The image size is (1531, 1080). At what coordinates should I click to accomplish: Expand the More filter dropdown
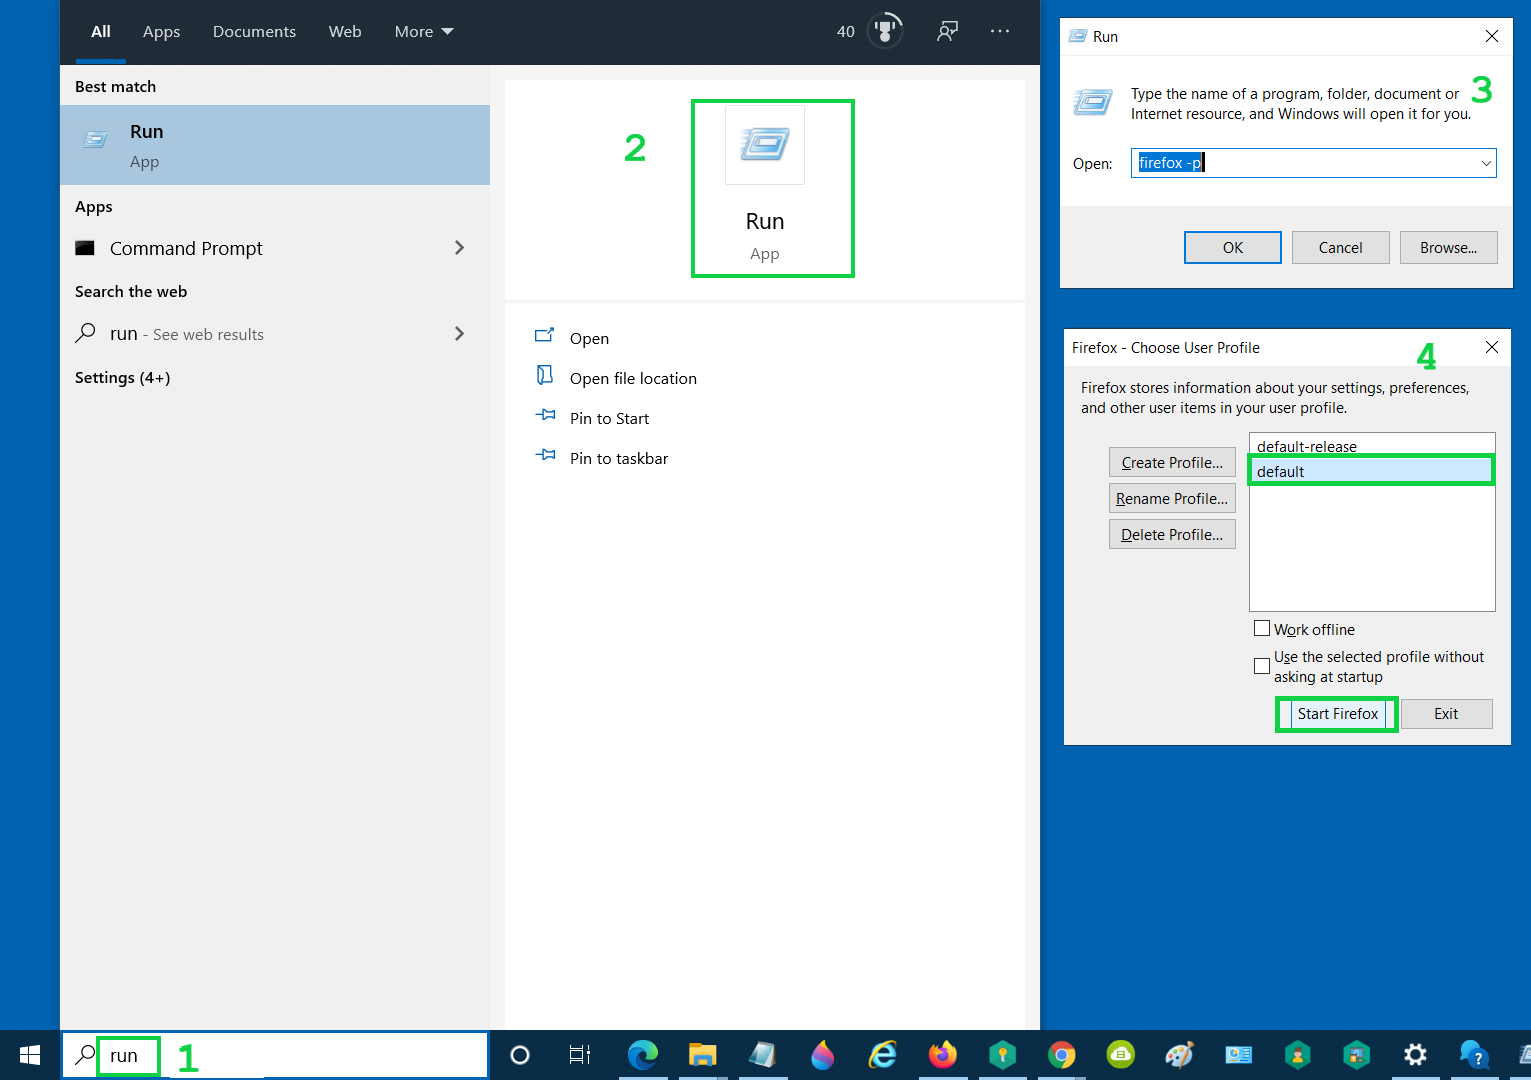pos(424,32)
